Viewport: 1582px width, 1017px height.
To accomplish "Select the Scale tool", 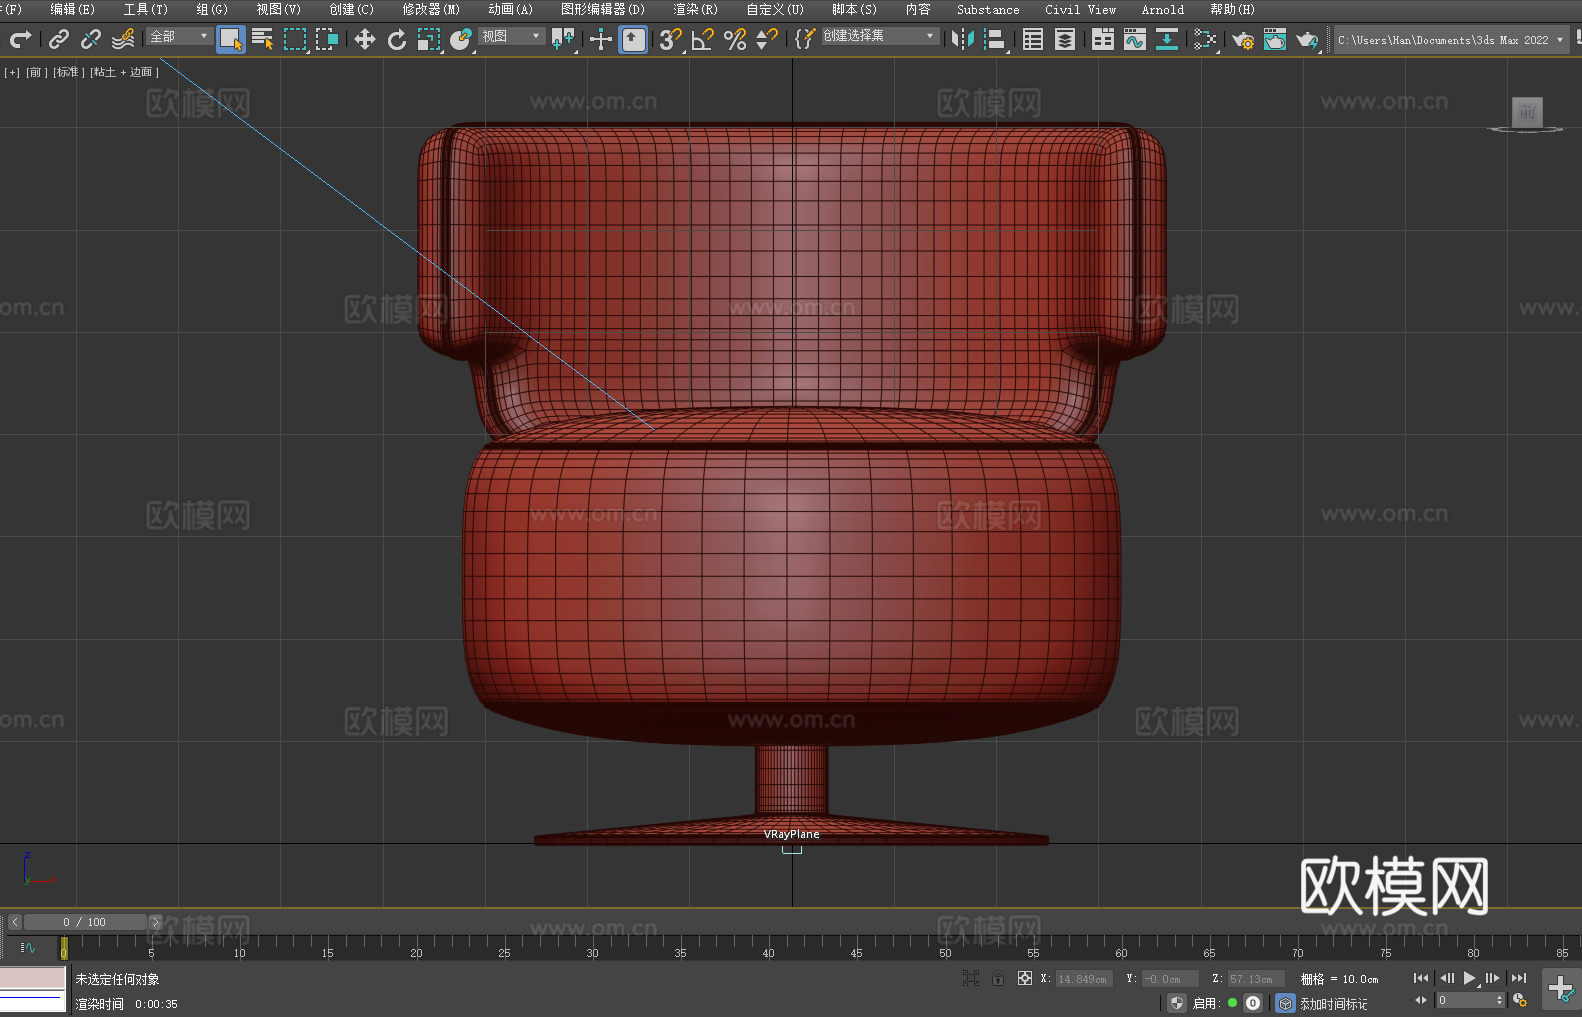I will click(x=429, y=39).
